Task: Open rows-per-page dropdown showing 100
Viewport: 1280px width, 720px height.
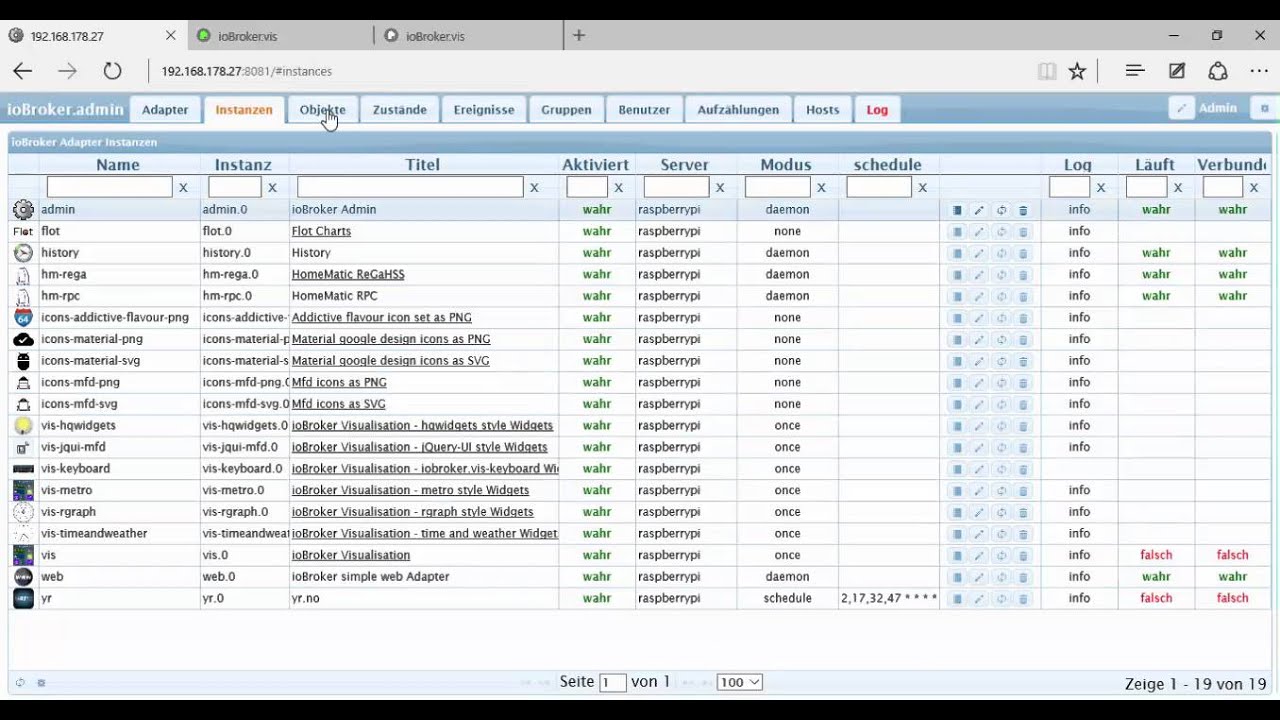Action: click(740, 682)
